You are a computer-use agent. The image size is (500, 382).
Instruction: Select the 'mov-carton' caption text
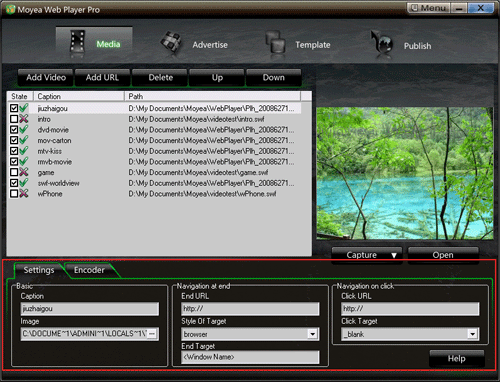point(54,140)
